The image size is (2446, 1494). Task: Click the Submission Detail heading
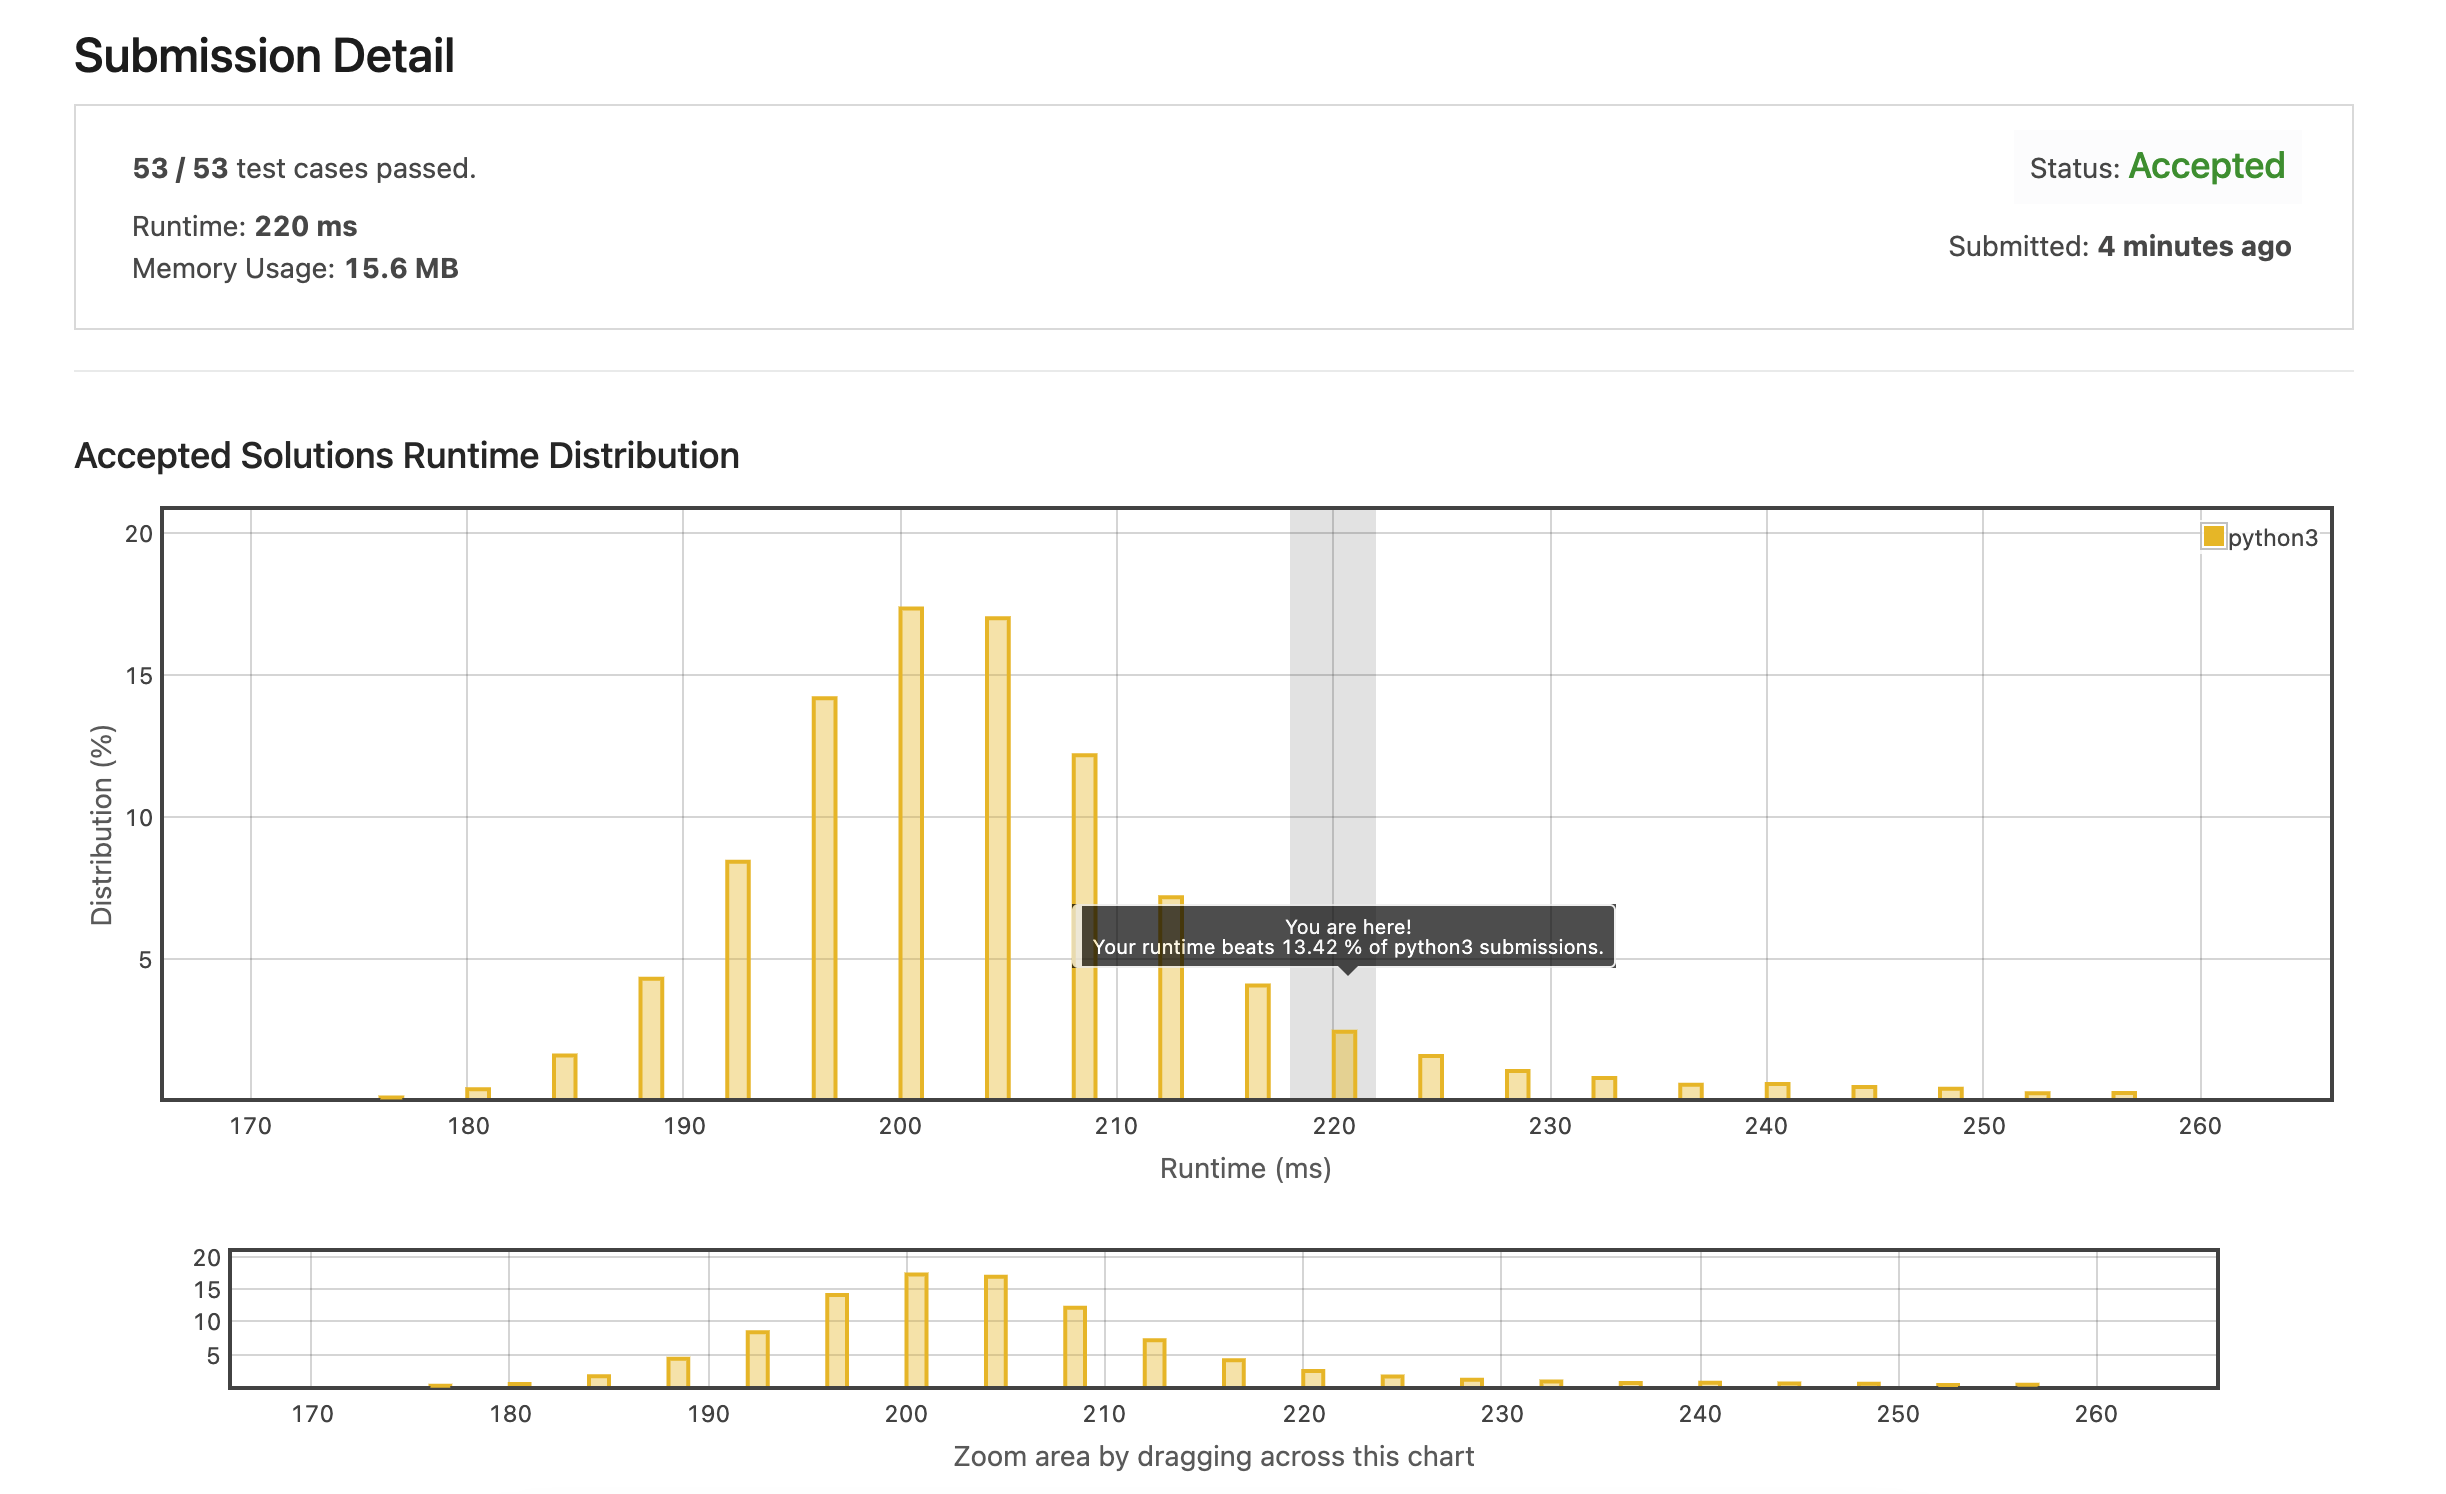point(264,56)
